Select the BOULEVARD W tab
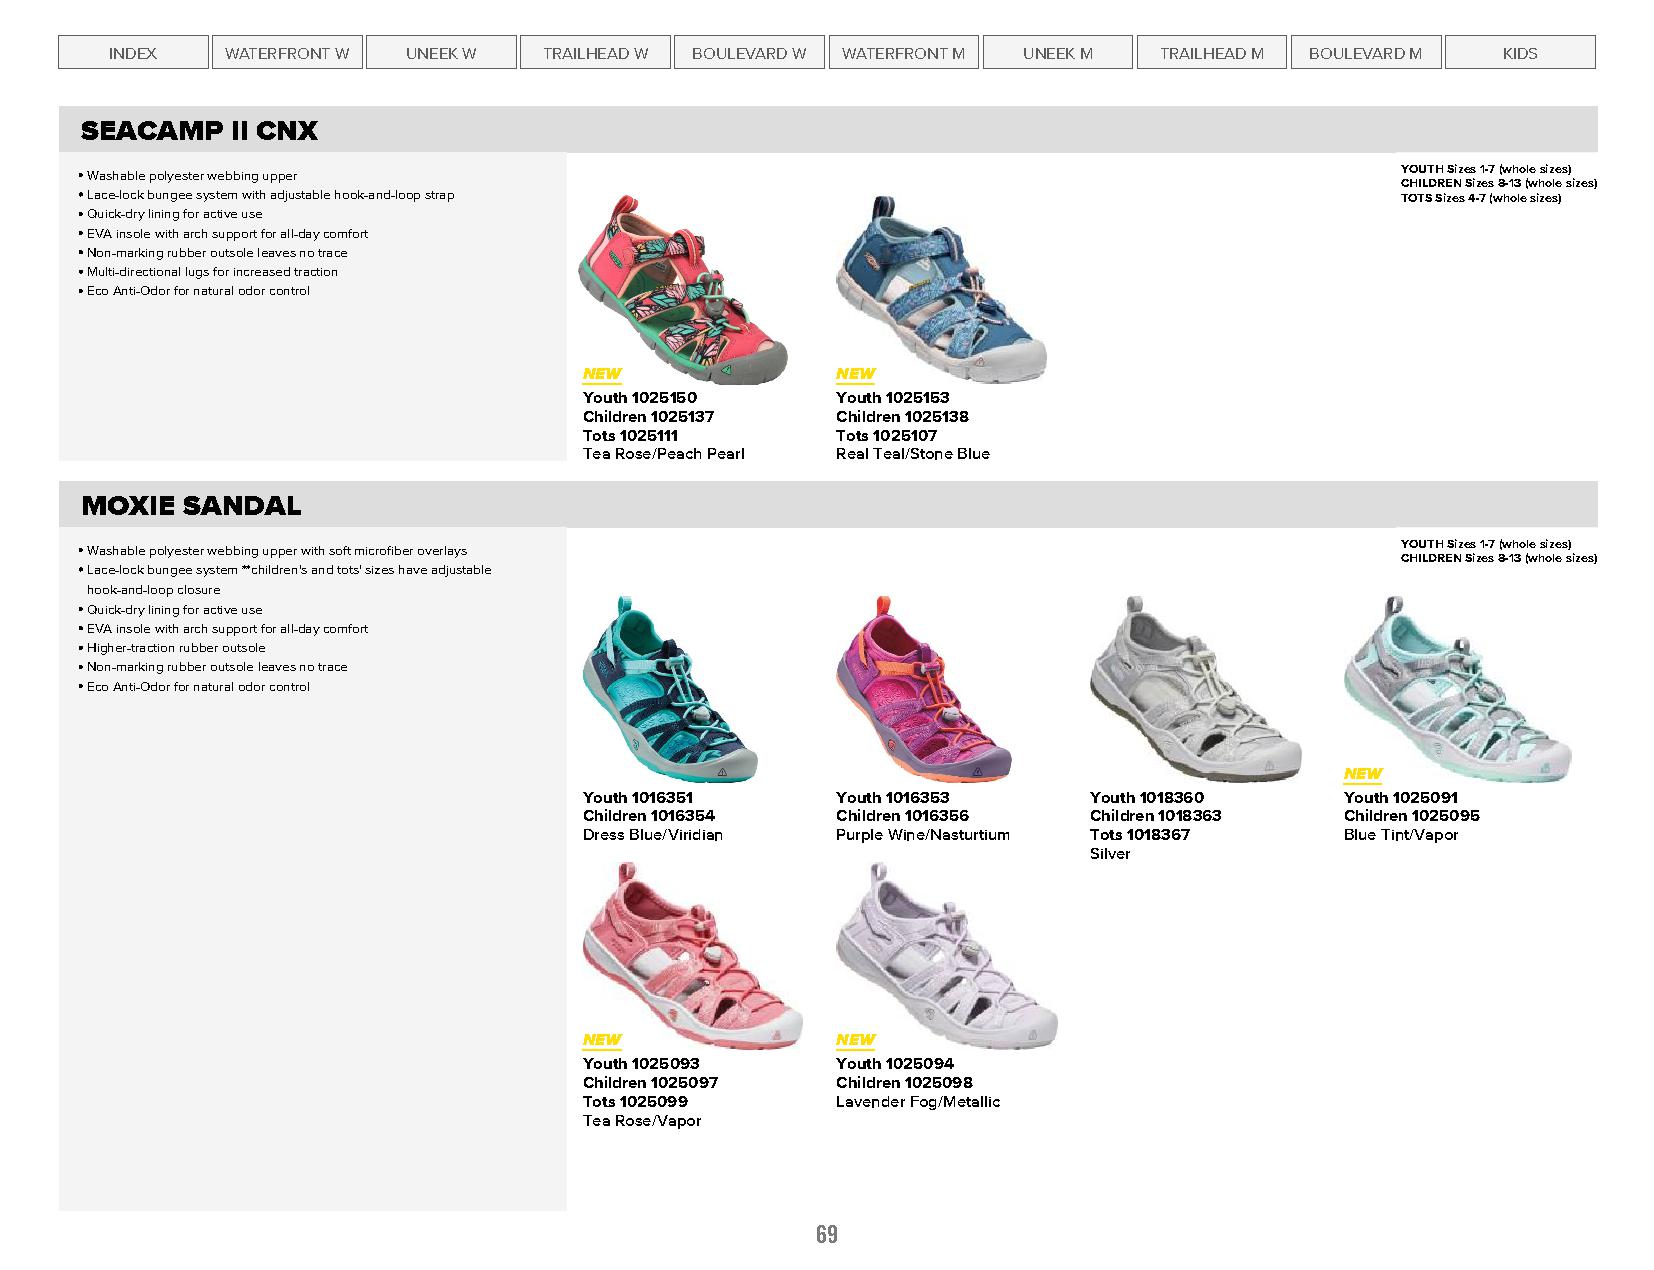This screenshot has height=1270, width=1654. pyautogui.click(x=749, y=53)
